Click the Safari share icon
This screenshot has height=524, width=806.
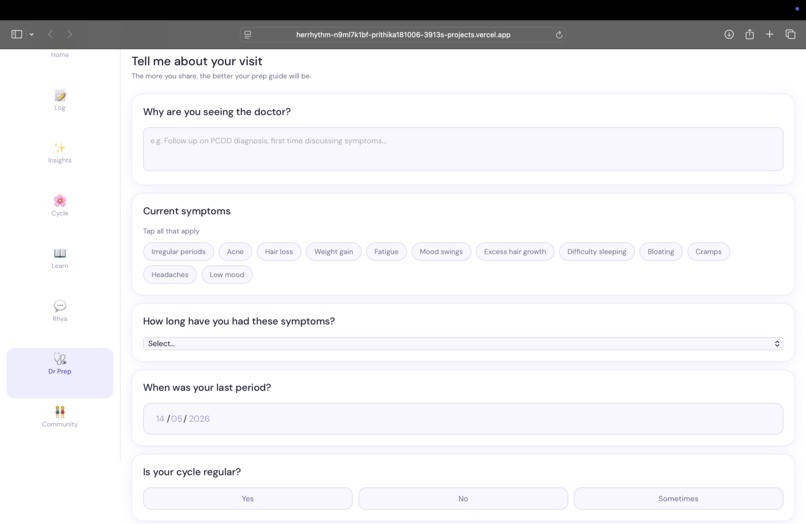749,34
